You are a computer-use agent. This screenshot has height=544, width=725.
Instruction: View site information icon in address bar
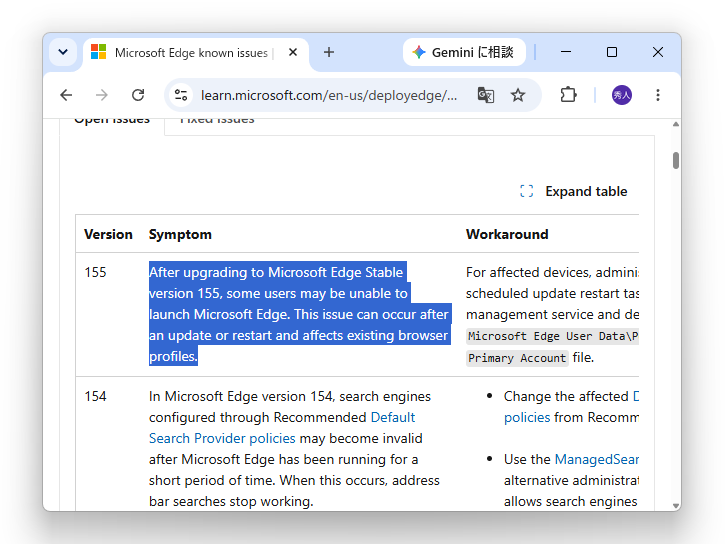[x=181, y=95]
